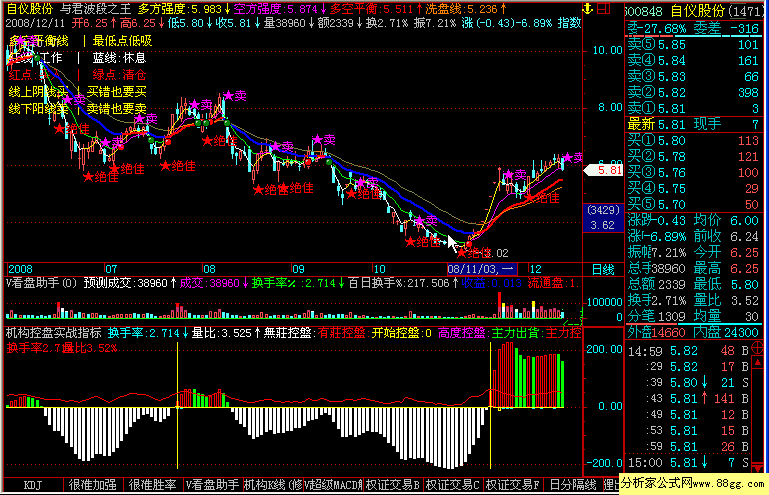The height and width of the screenshot is (495, 769).
Task: Click the 卖② 5.82 ask row
Action: click(693, 93)
